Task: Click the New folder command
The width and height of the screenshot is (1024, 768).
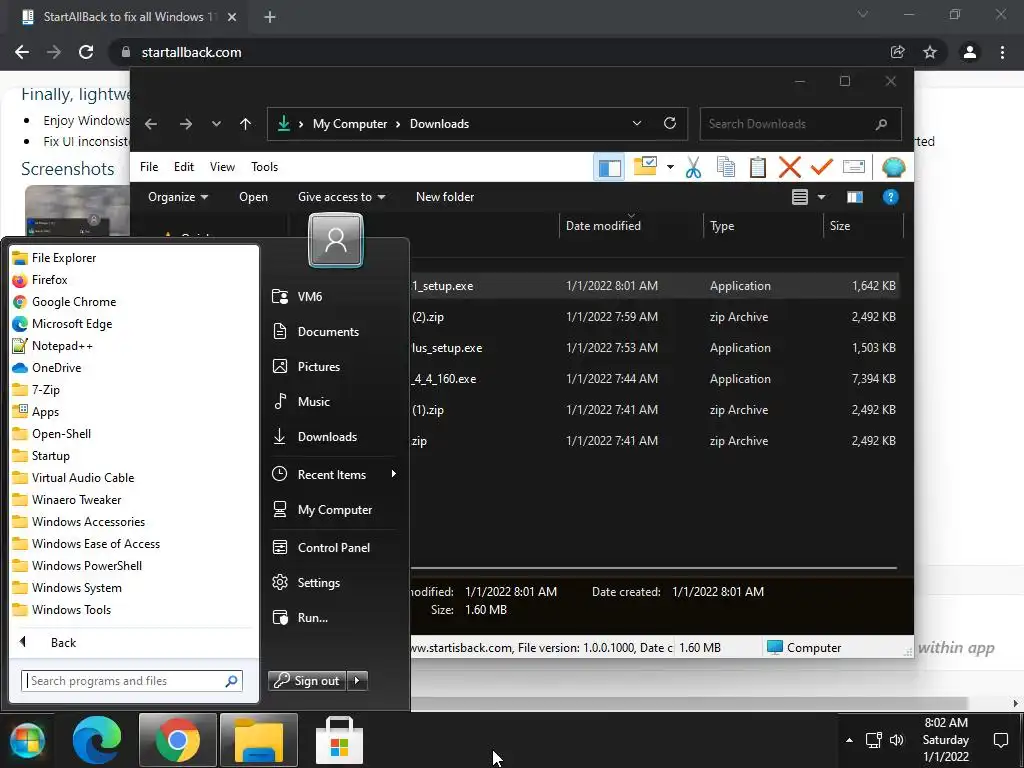Action: click(445, 197)
